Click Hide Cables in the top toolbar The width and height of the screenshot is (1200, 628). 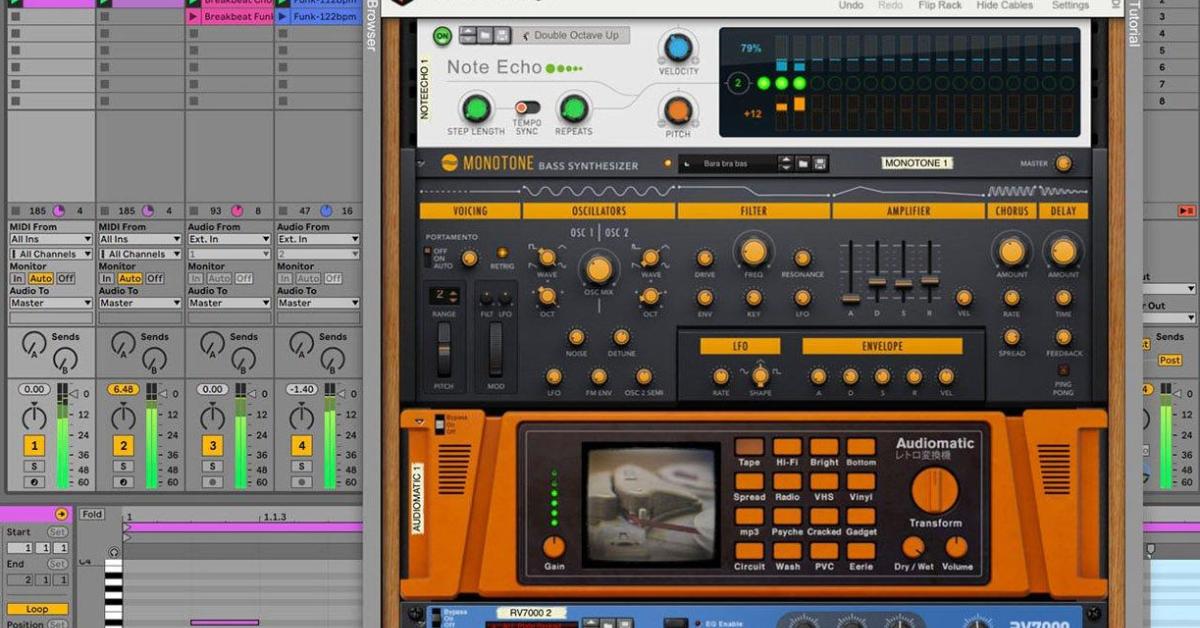coord(1003,5)
